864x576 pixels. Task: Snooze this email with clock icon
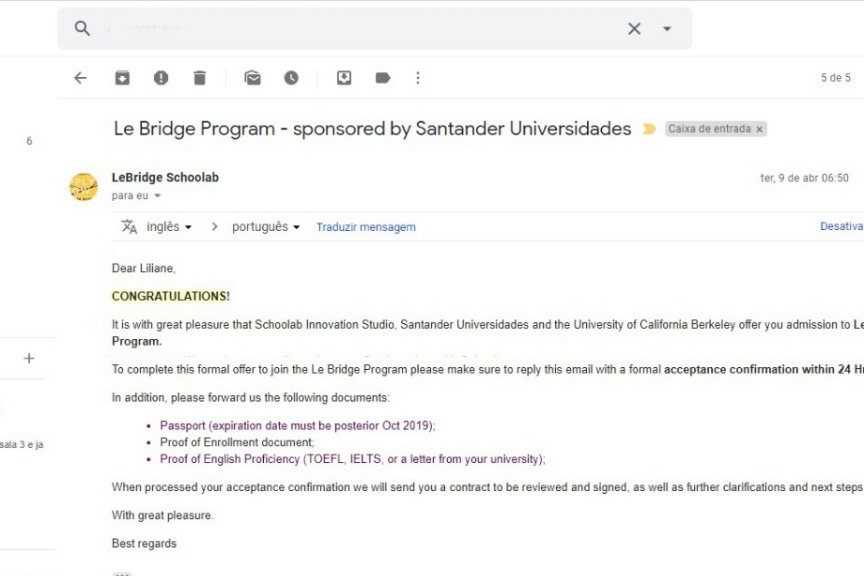click(291, 78)
